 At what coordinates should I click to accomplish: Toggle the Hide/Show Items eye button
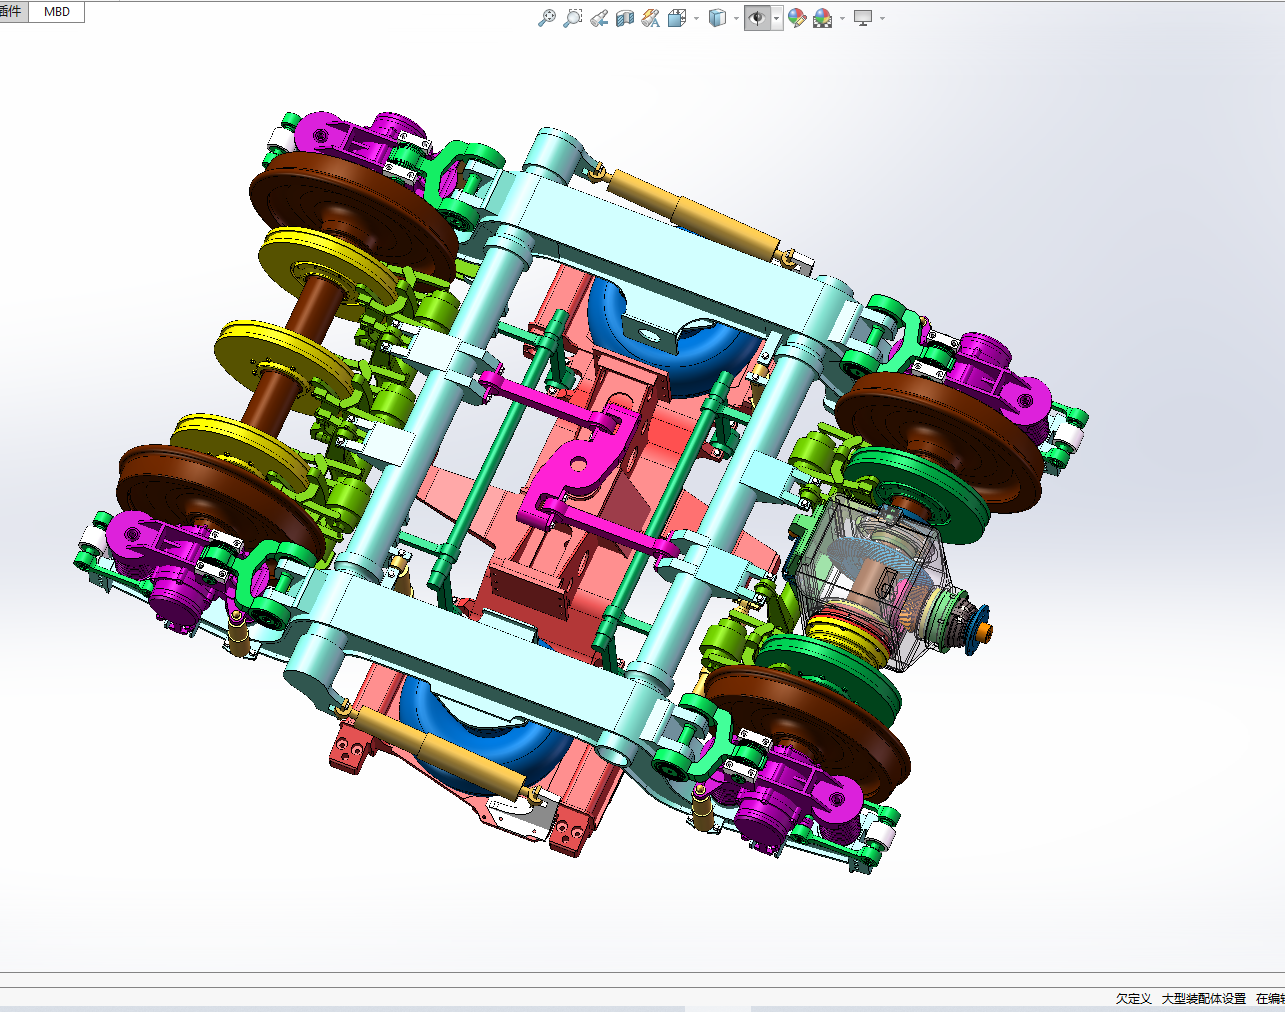[757, 18]
